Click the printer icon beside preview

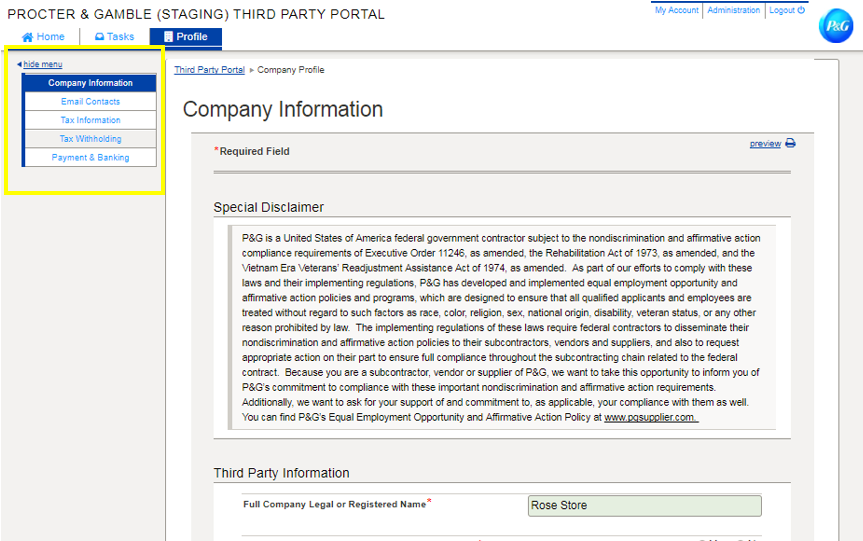coord(790,143)
